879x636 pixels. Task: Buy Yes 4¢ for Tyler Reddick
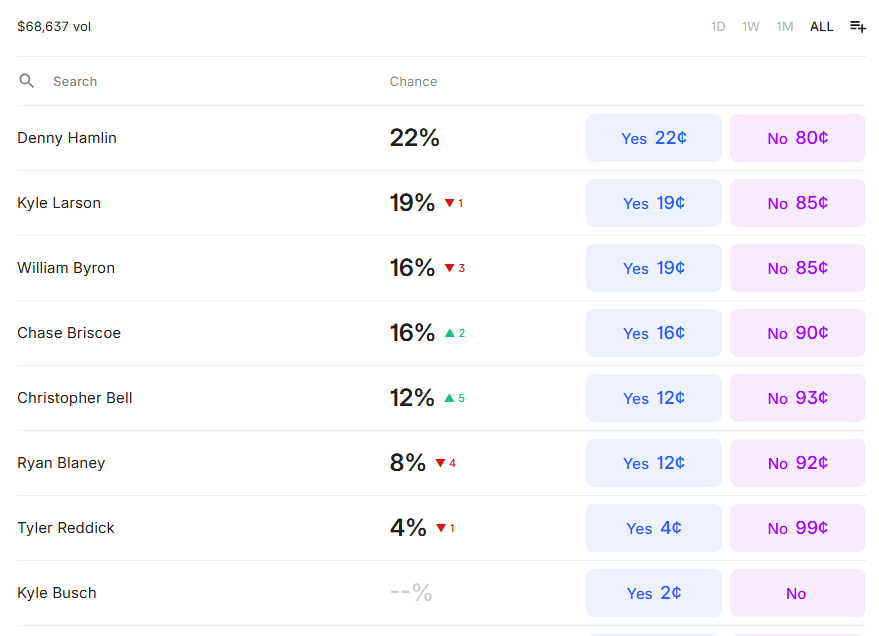[654, 528]
